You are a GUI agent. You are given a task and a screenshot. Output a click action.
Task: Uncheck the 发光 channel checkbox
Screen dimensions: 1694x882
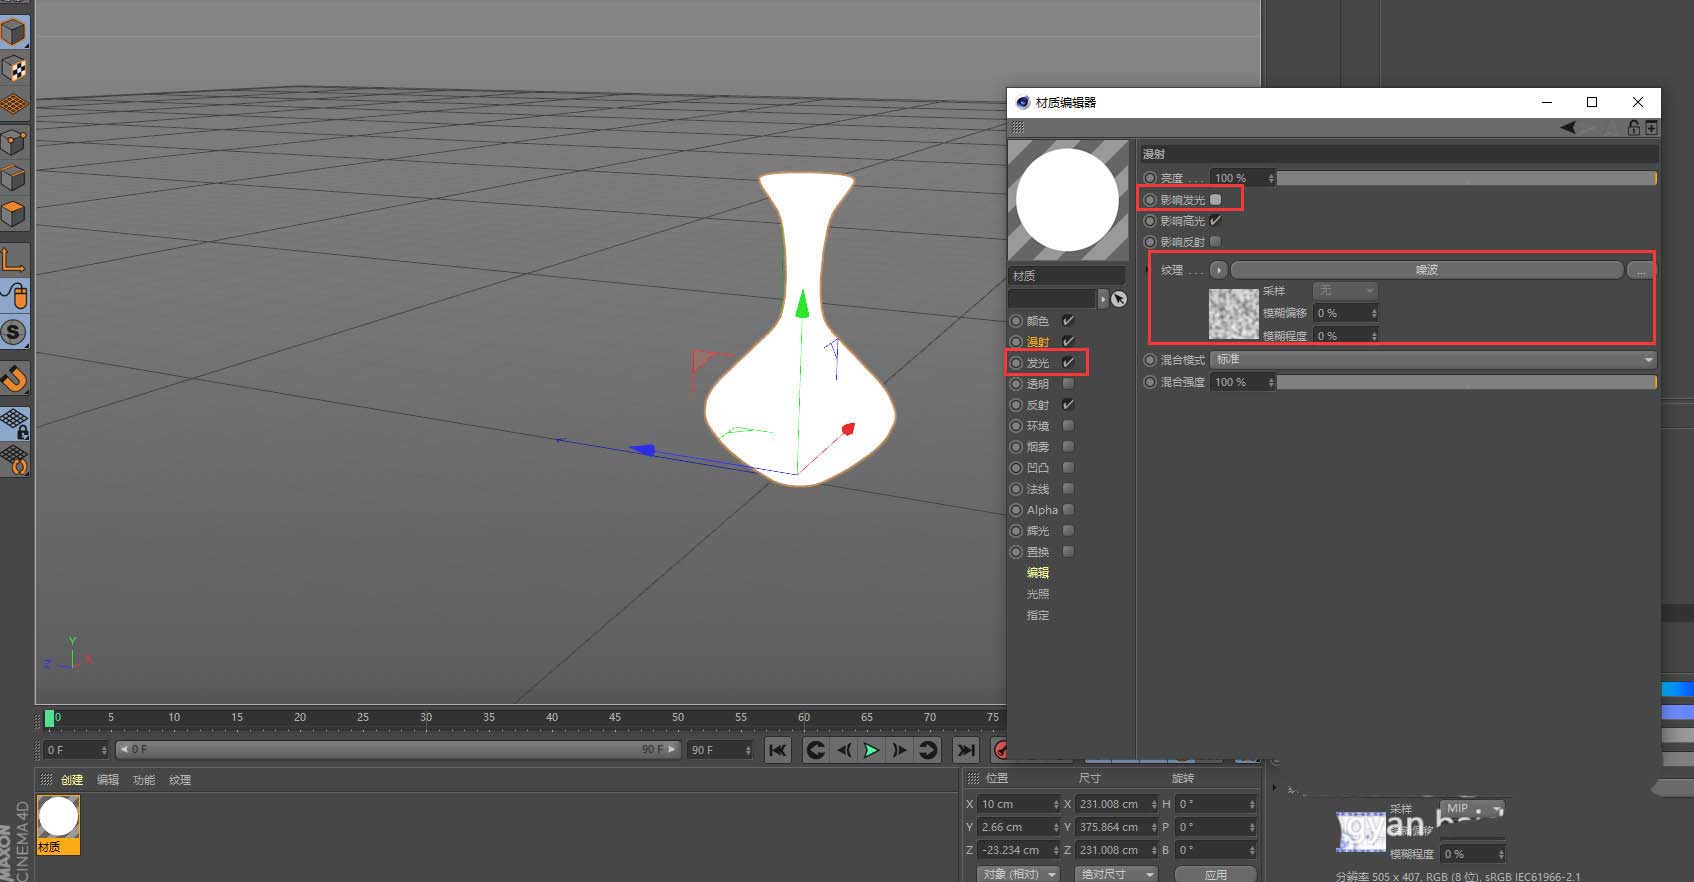(x=1068, y=362)
